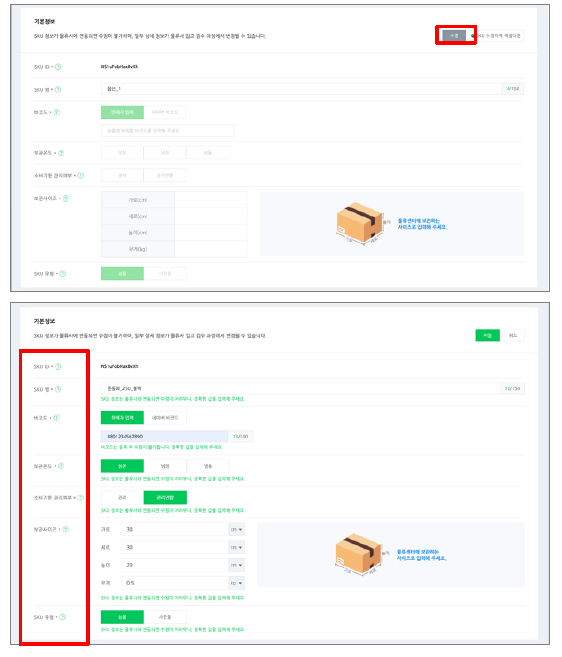Click barcode placeholder field in read-only form
Image resolution: width=562 pixels, height=657 pixels.
168,130
